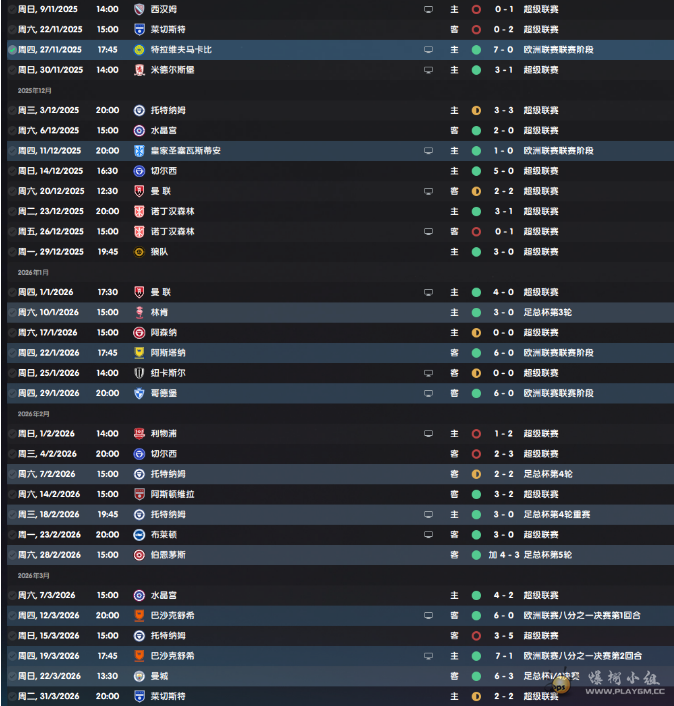Select row circle for 29/1/2026 match
674x706 pixels.
tap(12, 393)
